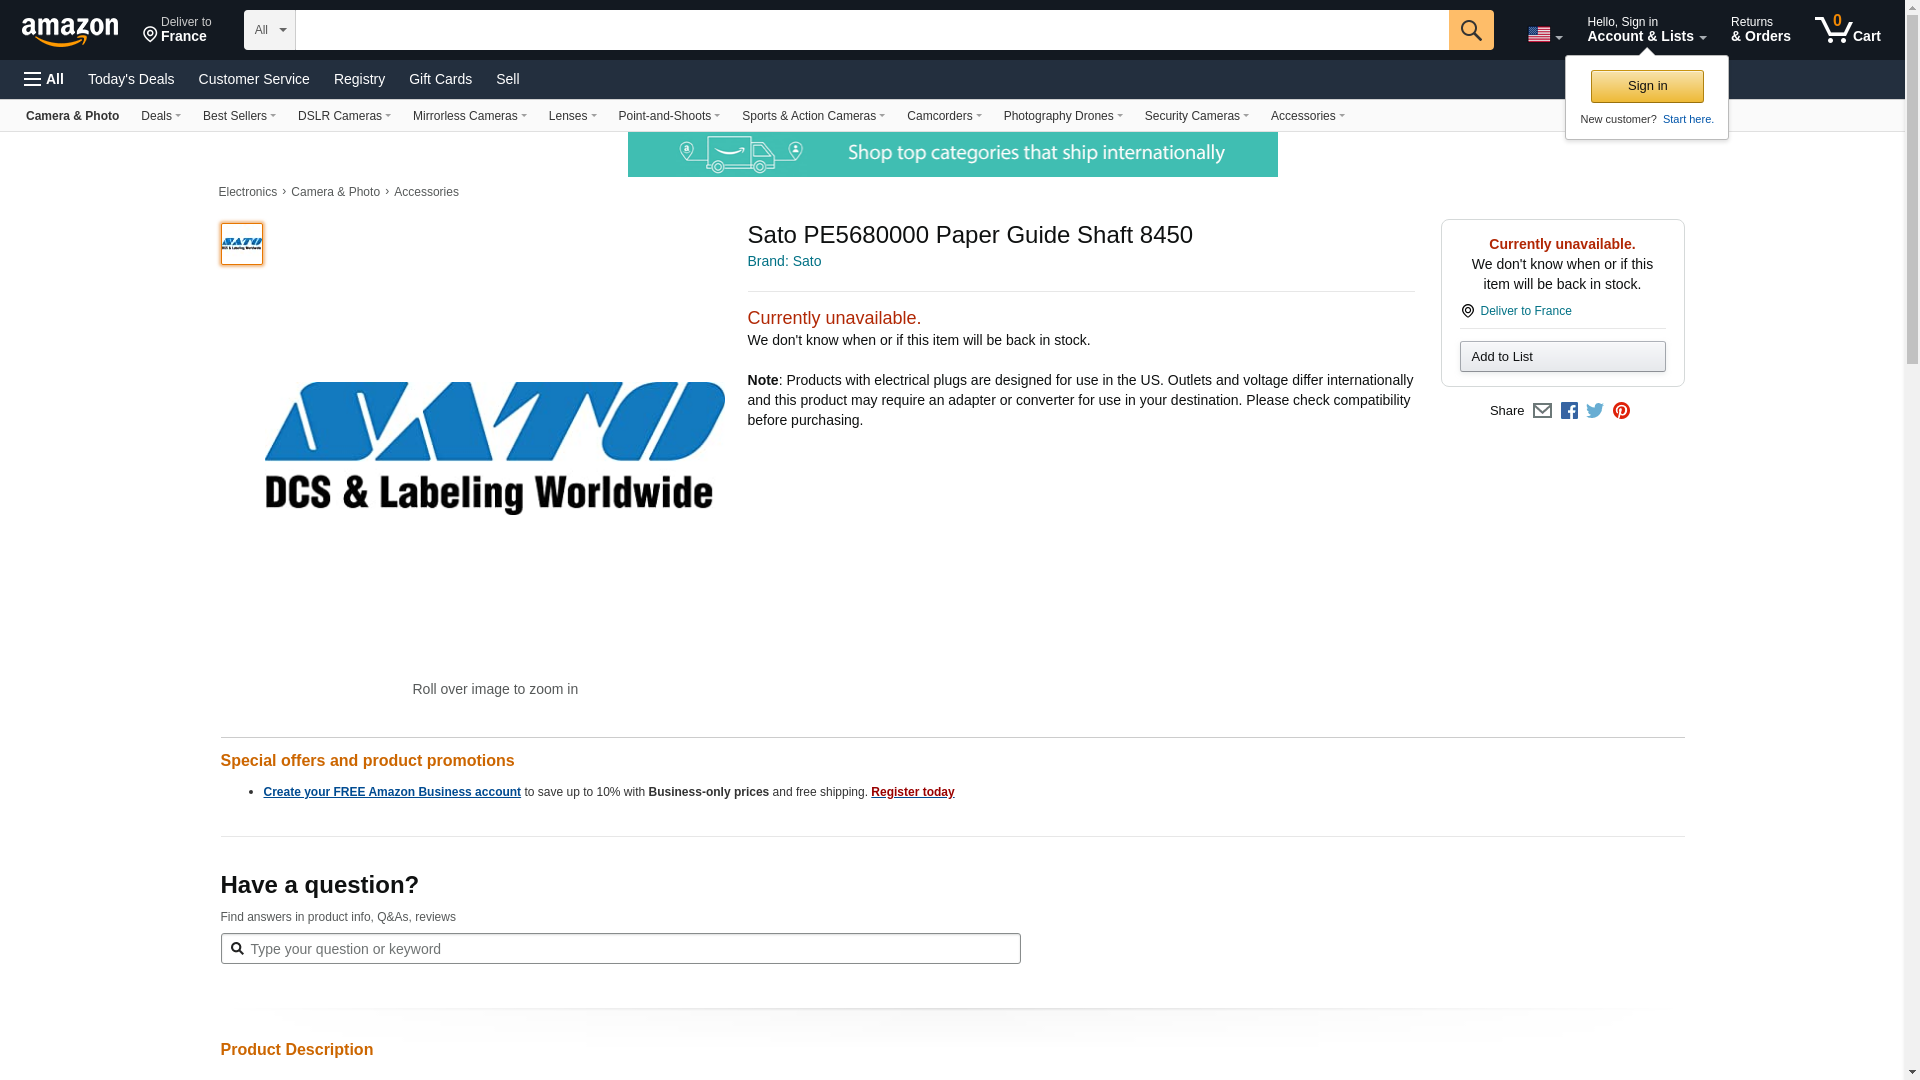The width and height of the screenshot is (1920, 1080).
Task: Expand DSLR Cameras menu
Action: point(344,116)
